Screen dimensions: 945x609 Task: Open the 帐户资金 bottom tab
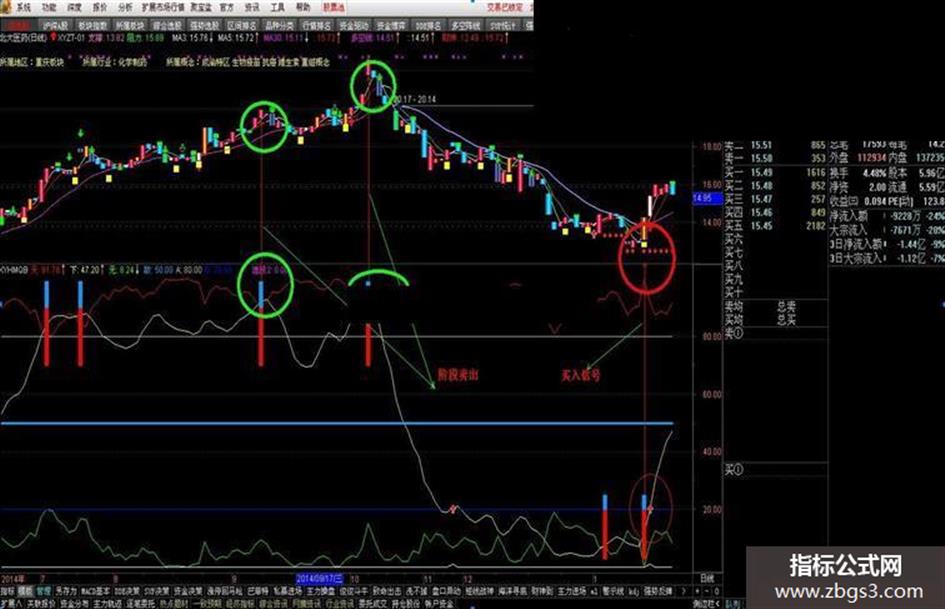438,604
